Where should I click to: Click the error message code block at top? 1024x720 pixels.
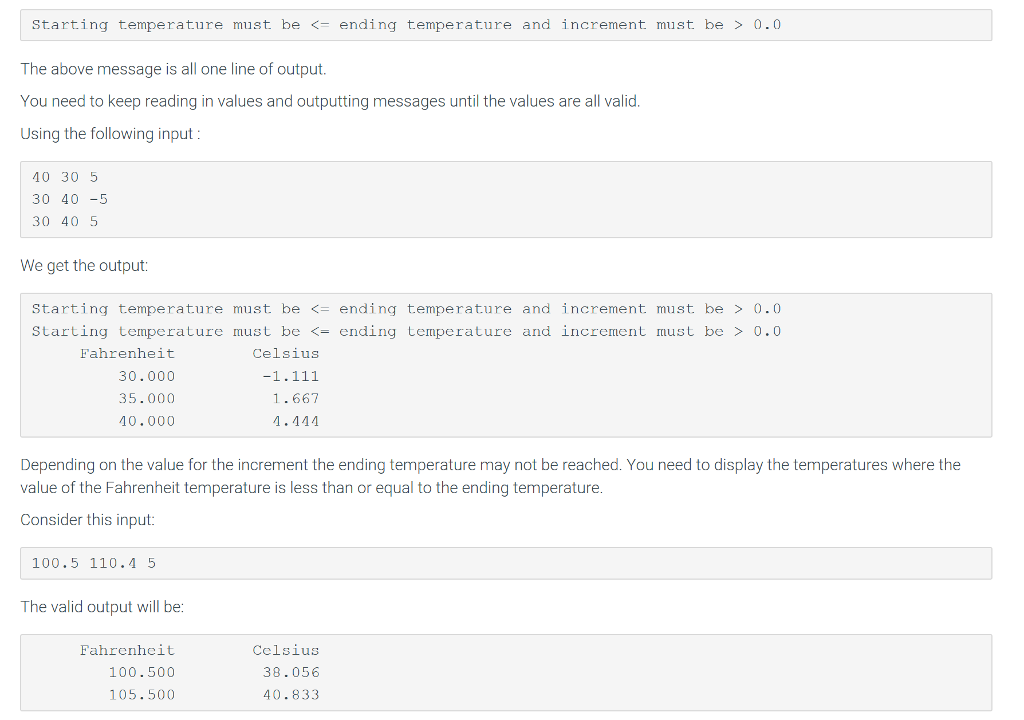[506, 25]
